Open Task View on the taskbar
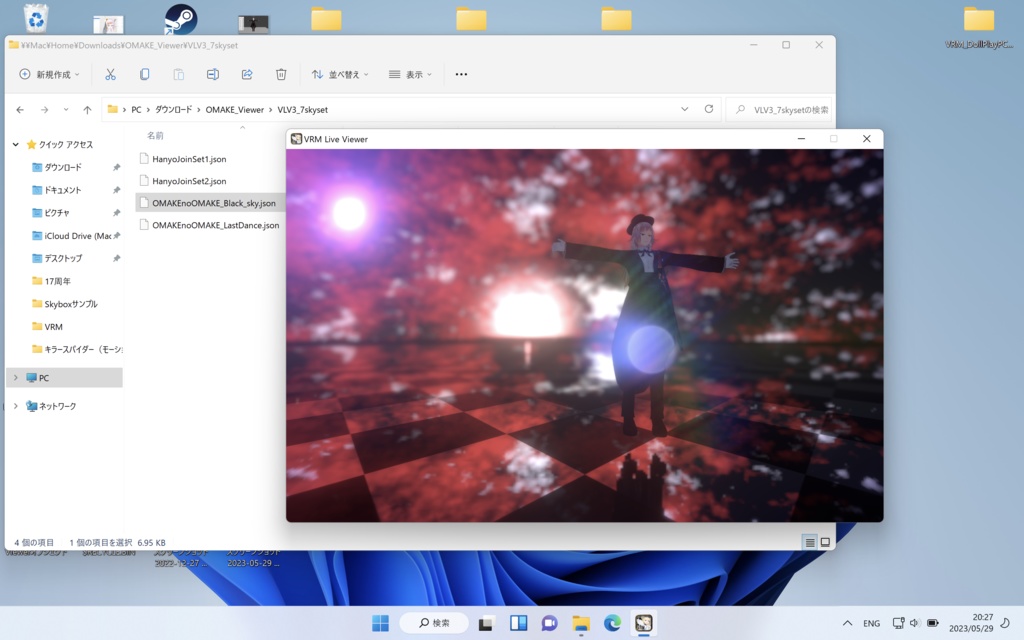The image size is (1024, 640). point(485,624)
